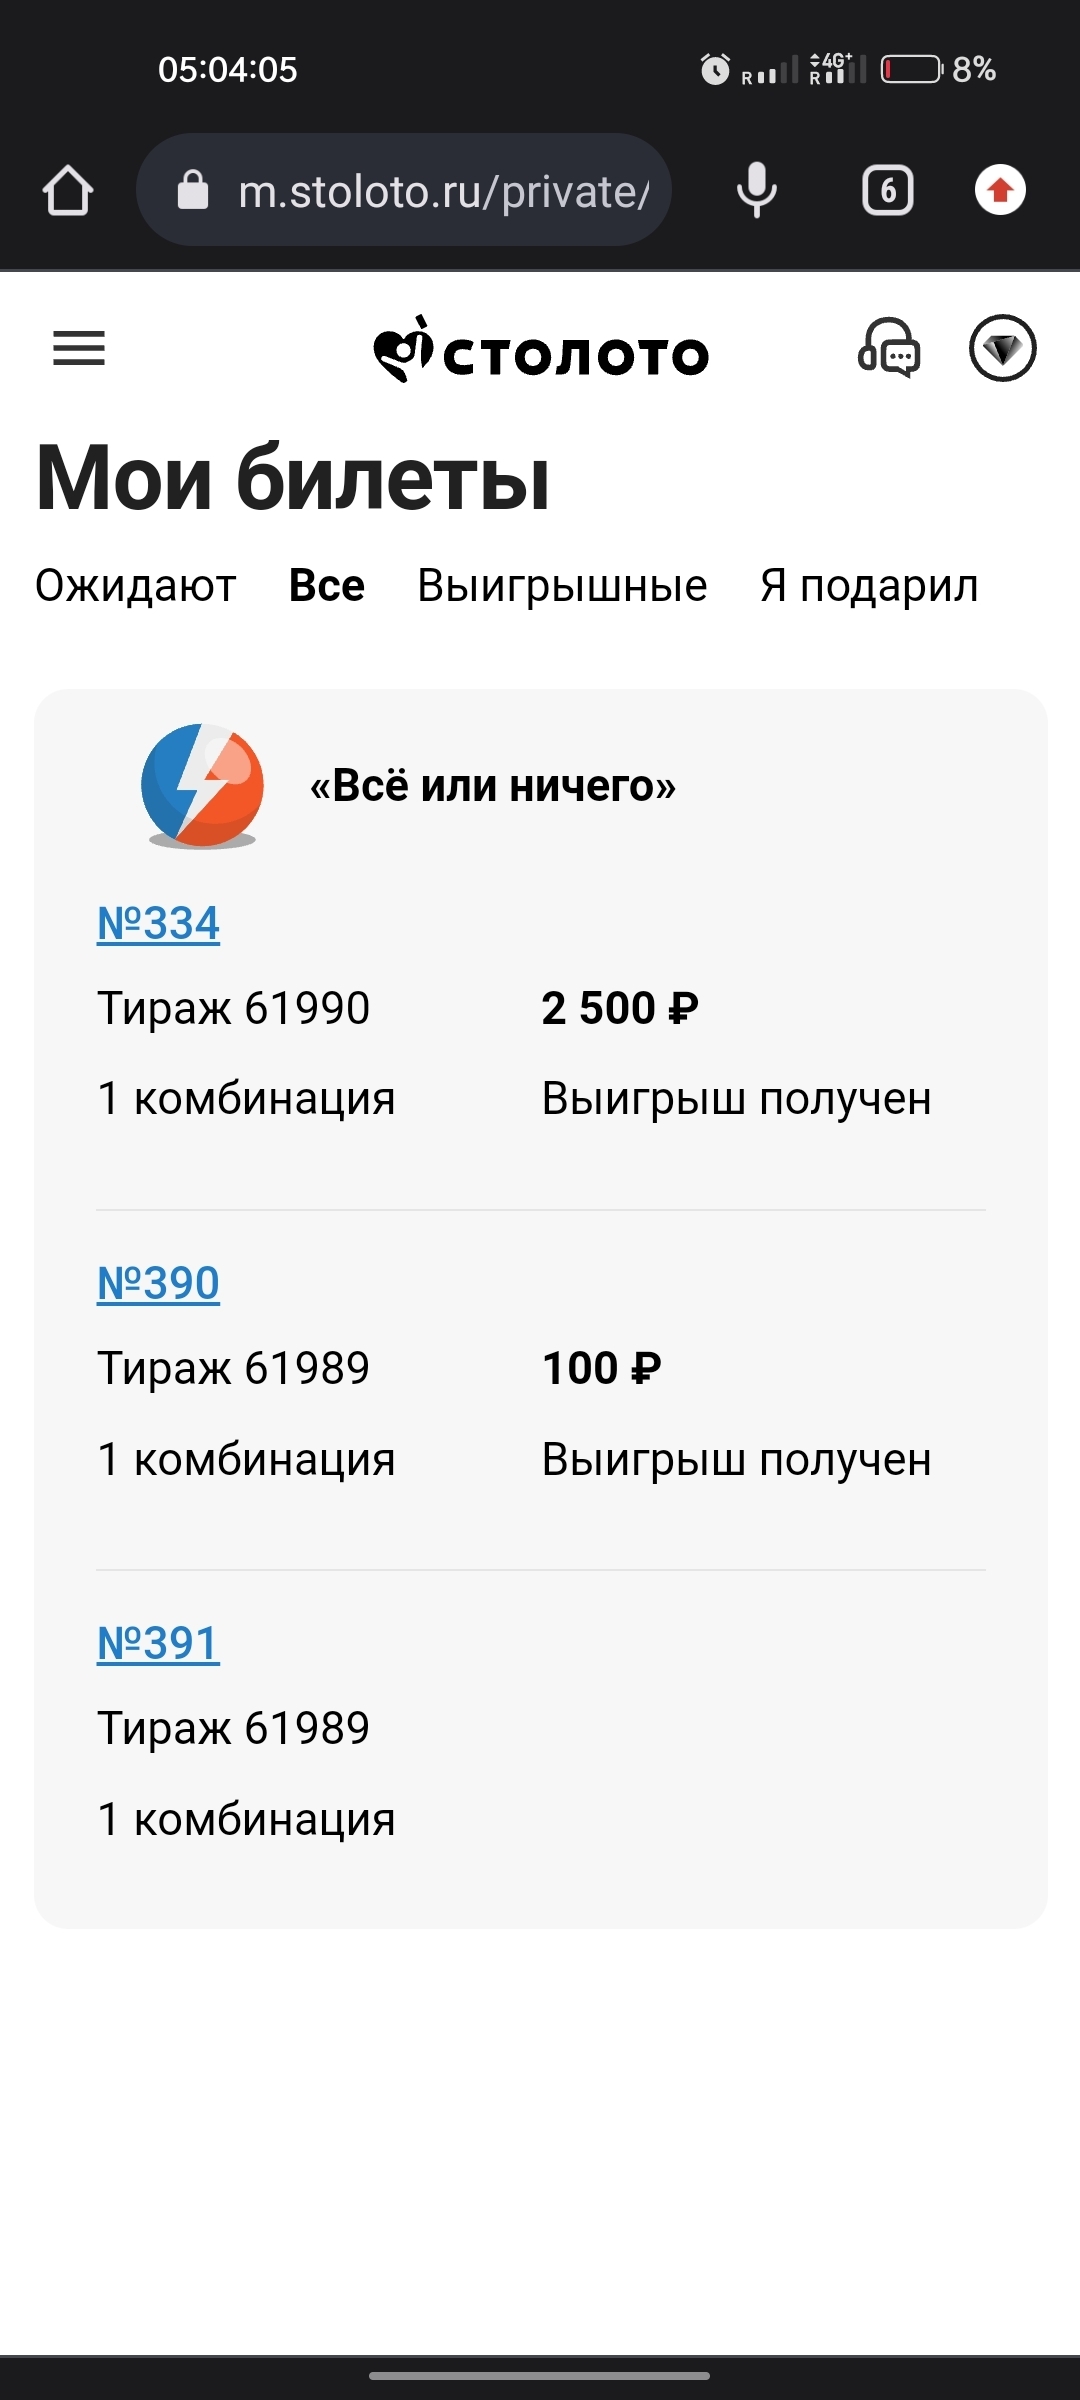Switch to the Ожидают tab
Image resolution: width=1080 pixels, height=2400 pixels.
[x=136, y=586]
